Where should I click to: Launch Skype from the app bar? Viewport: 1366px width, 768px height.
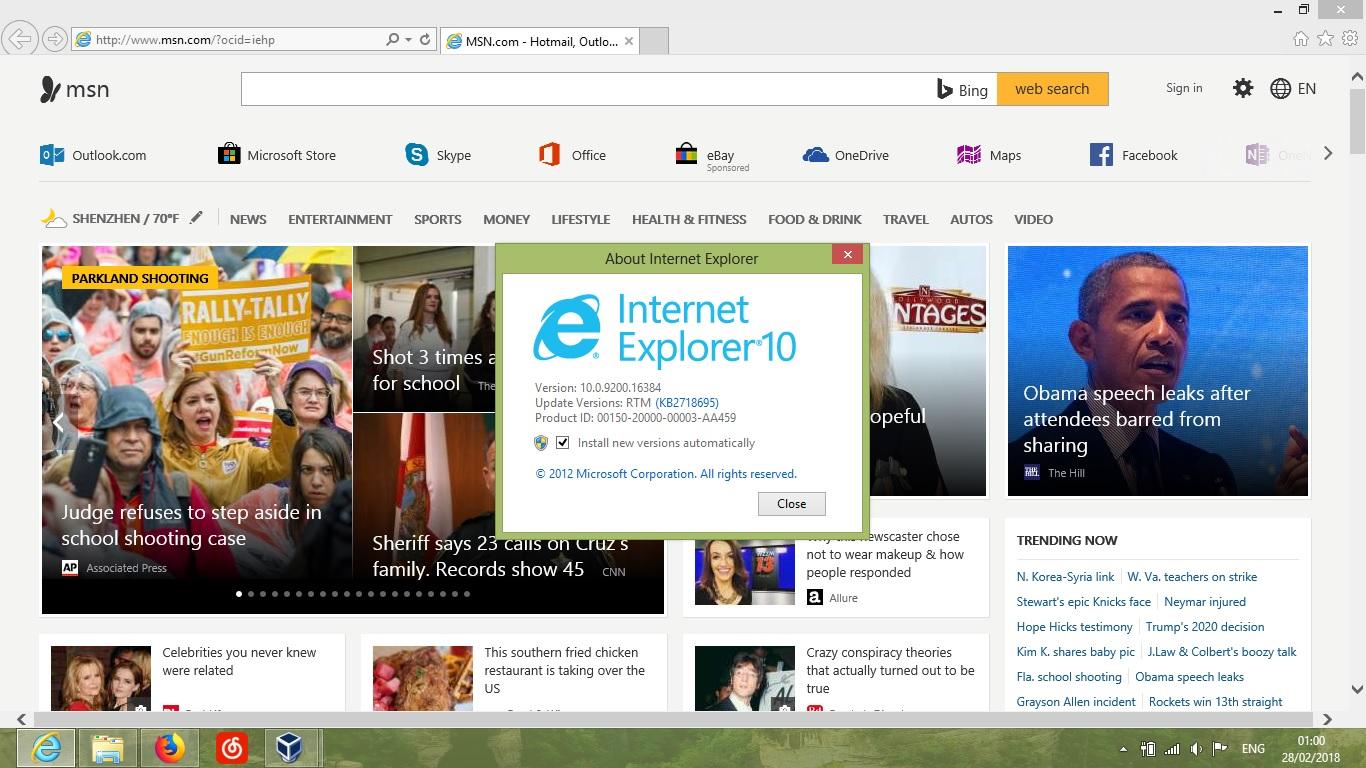[437, 155]
